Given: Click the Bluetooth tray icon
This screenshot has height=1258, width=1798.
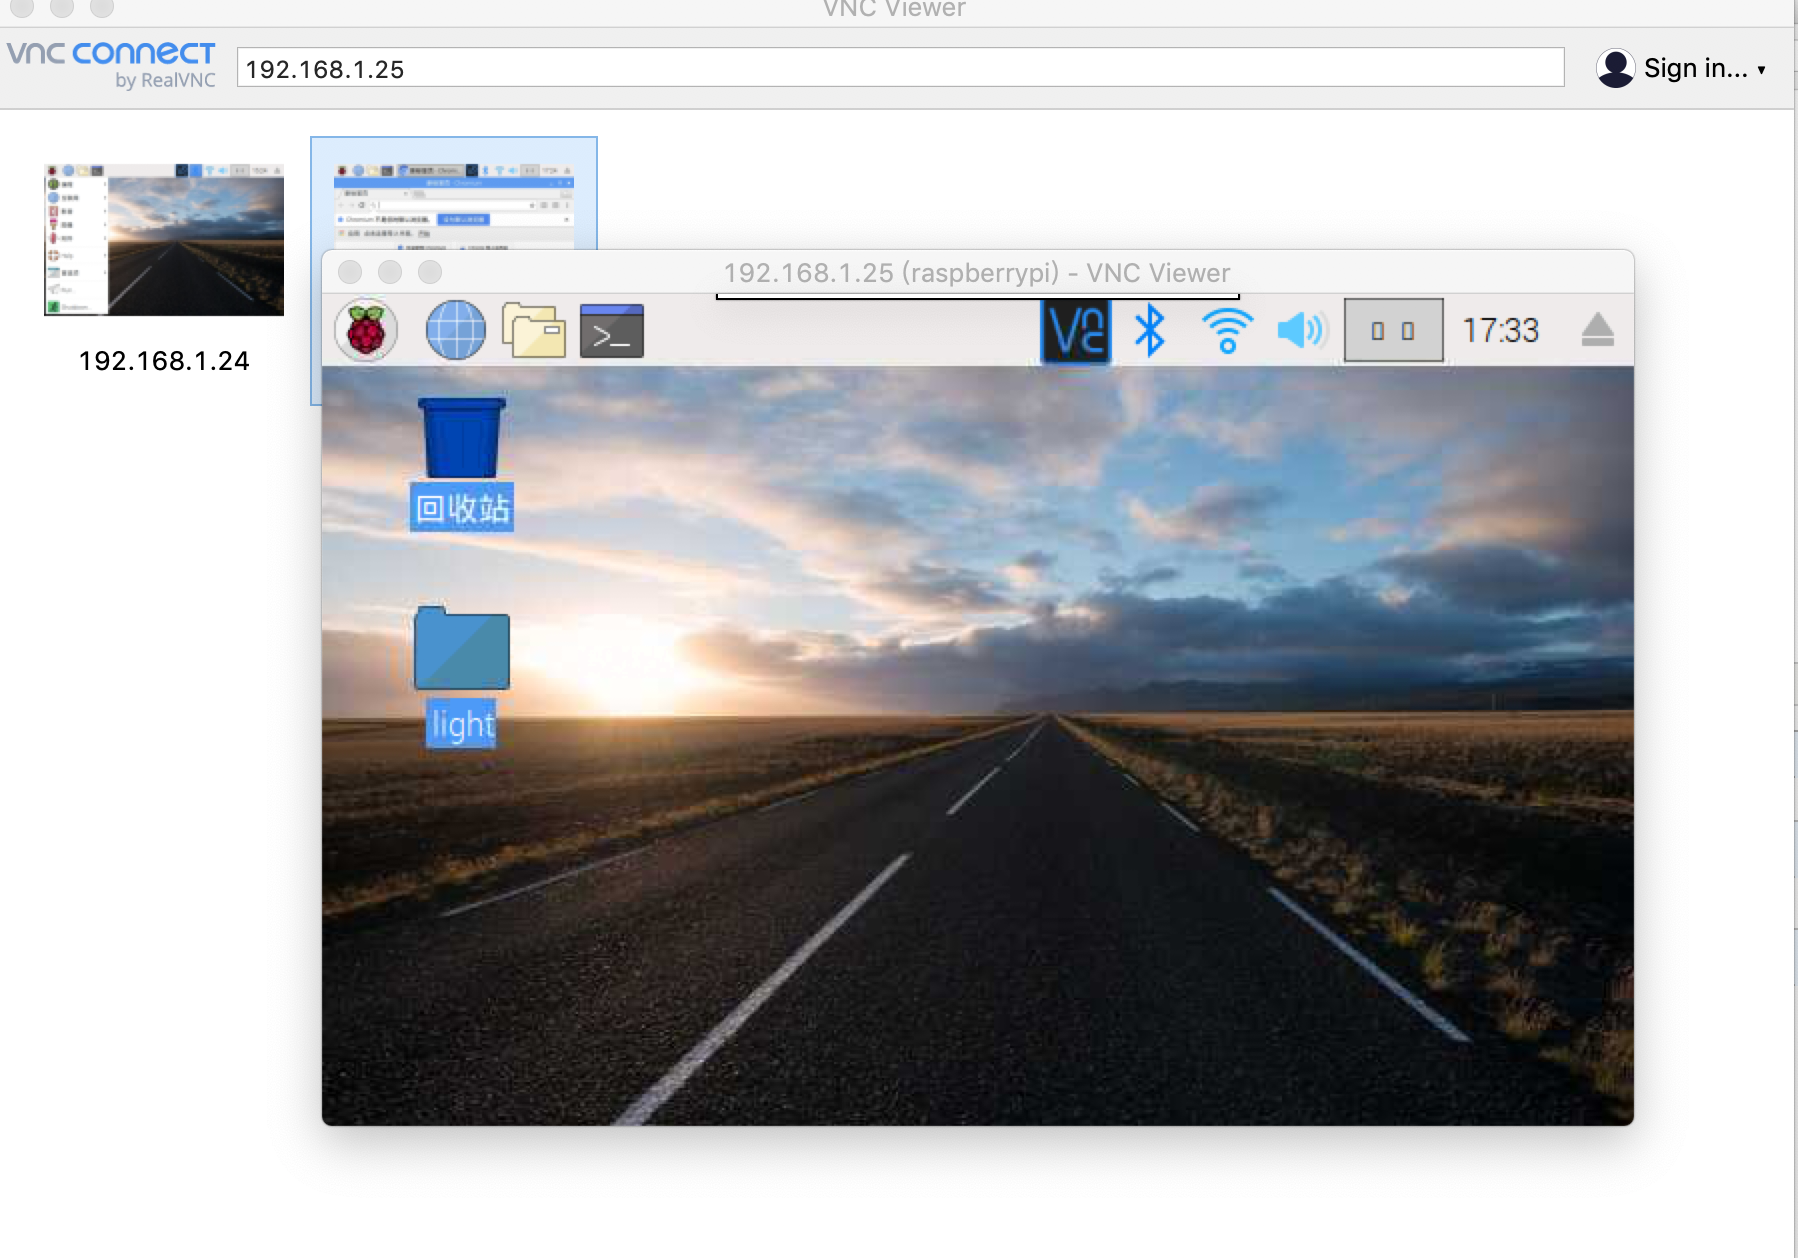Looking at the screenshot, I should pos(1150,331).
